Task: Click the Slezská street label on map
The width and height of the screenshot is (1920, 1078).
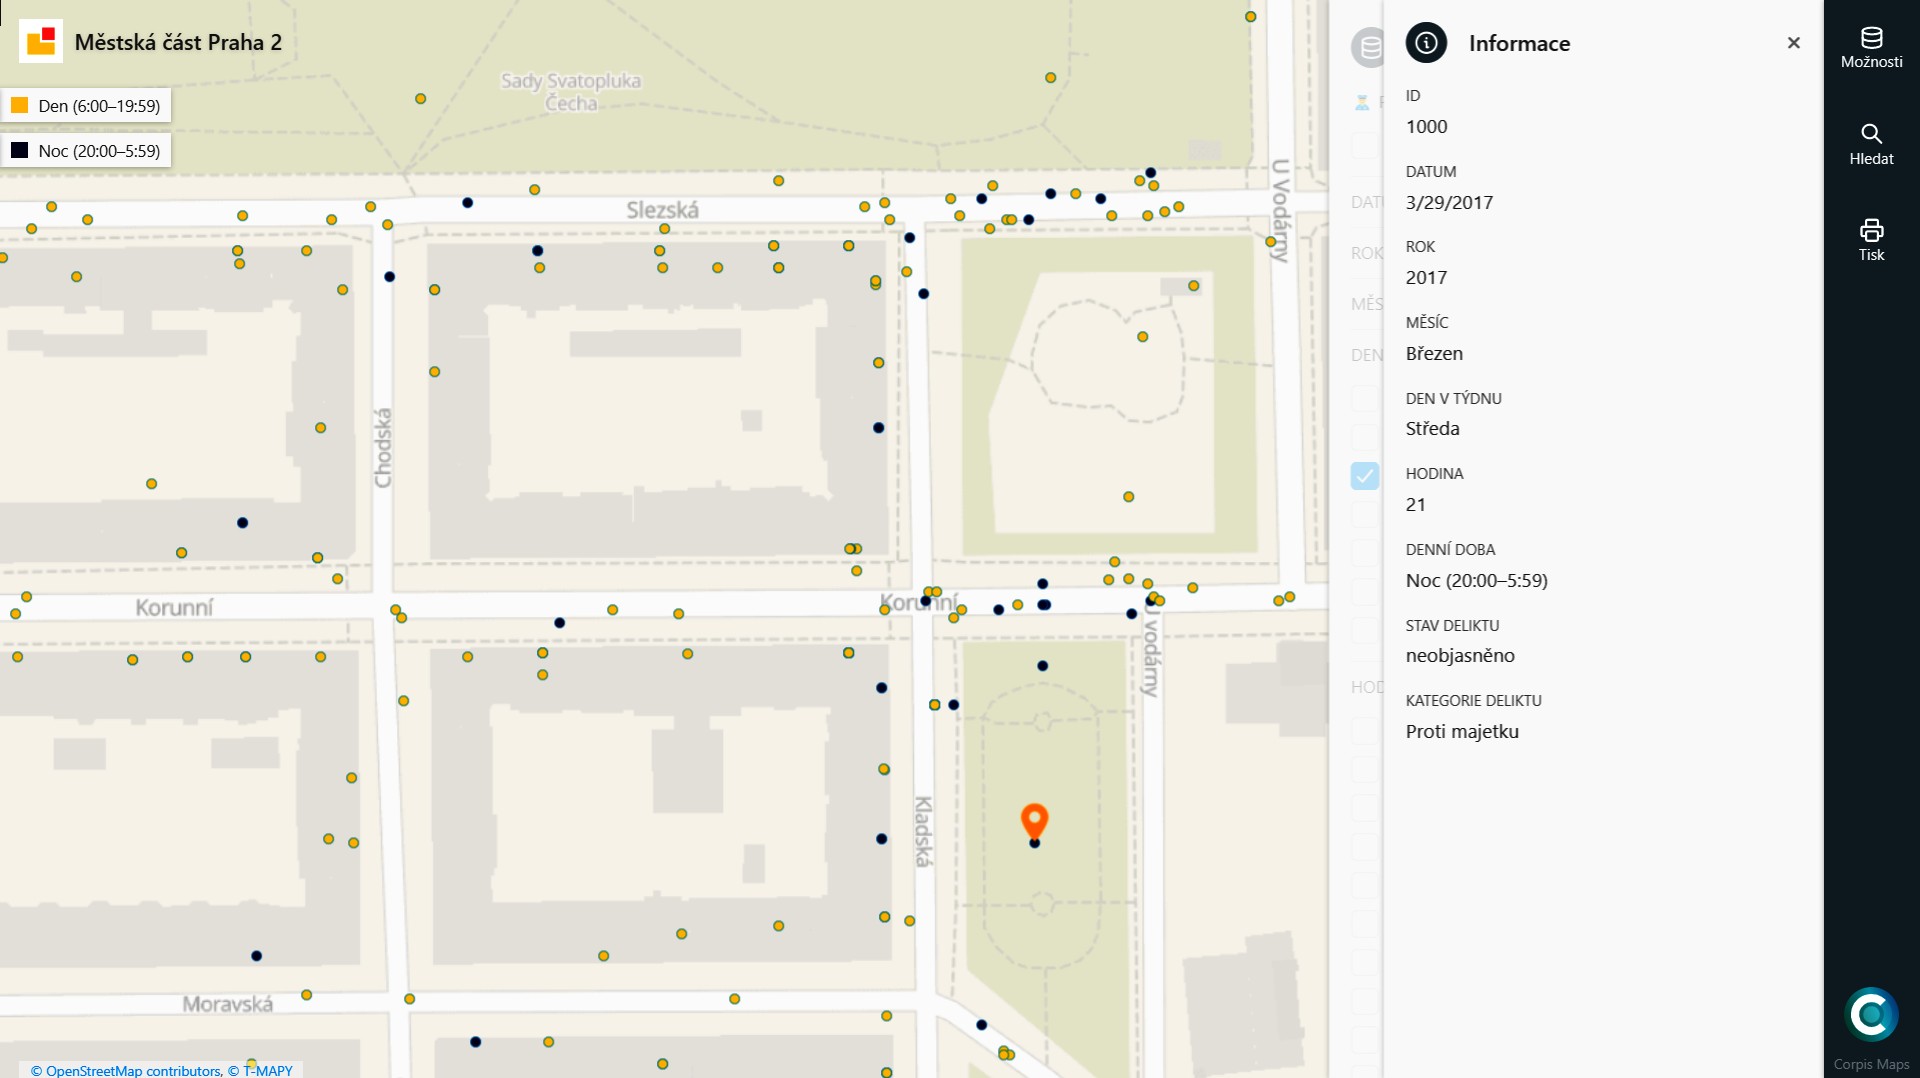Action: point(662,210)
